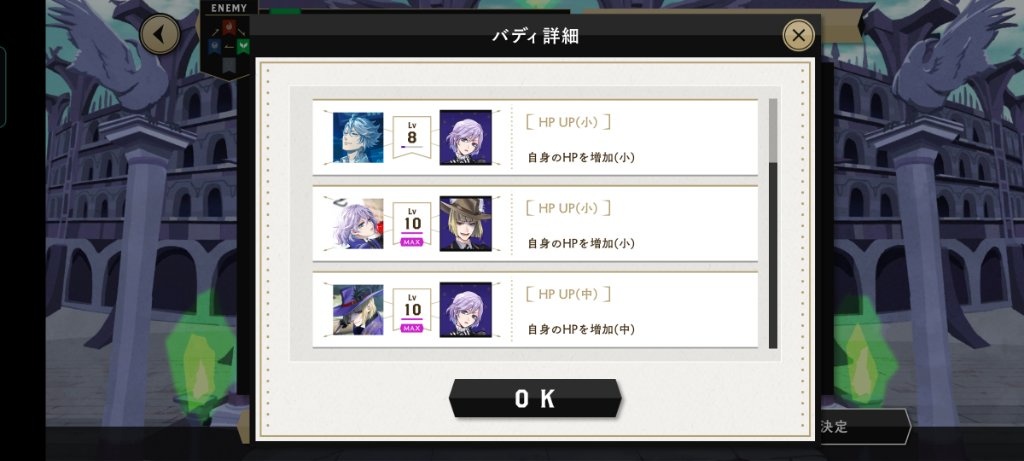This screenshot has height=461, width=1024.
Task: Tap the blue water element icon under ENEMY
Action: point(214,46)
